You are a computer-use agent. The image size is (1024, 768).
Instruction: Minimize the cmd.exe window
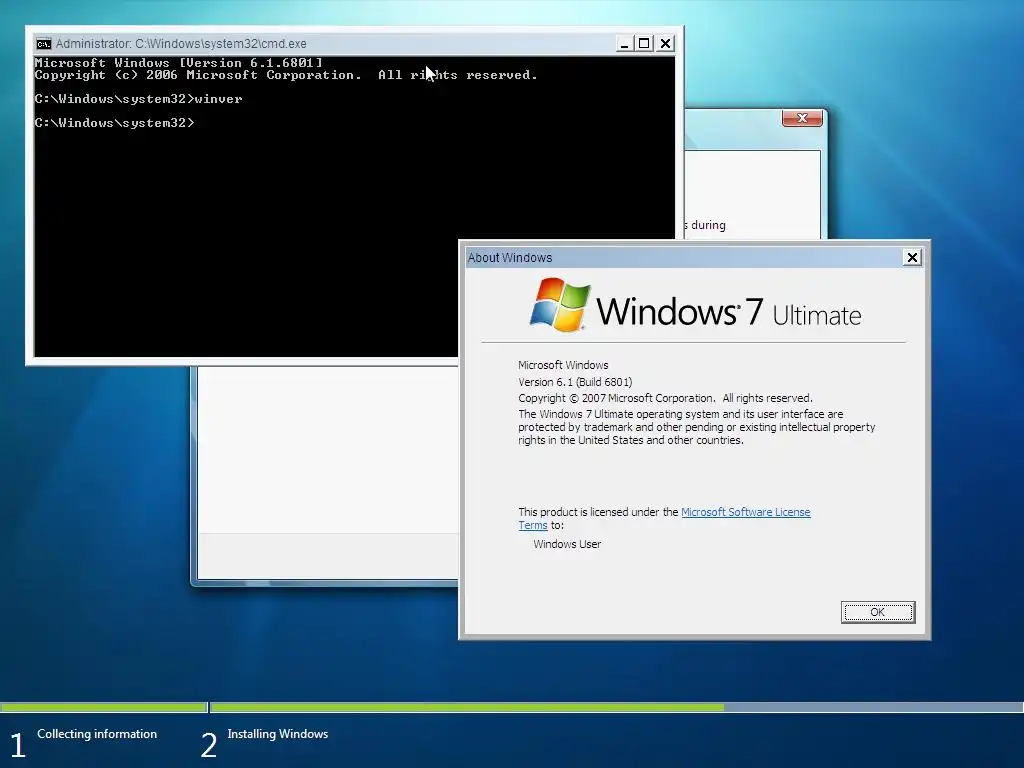click(x=624, y=44)
